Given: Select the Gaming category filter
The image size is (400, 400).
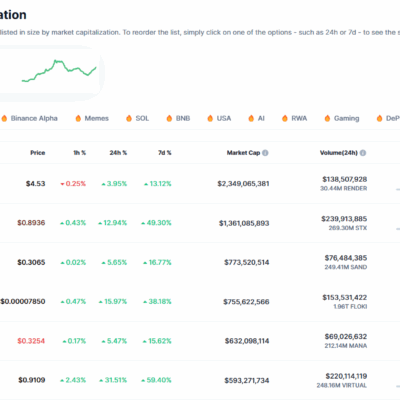Looking at the screenshot, I should pos(342,118).
